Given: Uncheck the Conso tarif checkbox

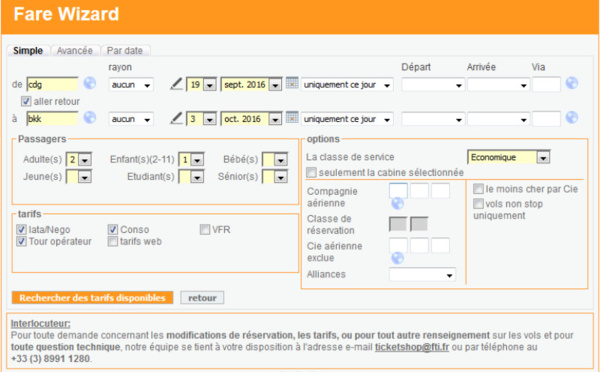Looking at the screenshot, I should (x=112, y=230).
